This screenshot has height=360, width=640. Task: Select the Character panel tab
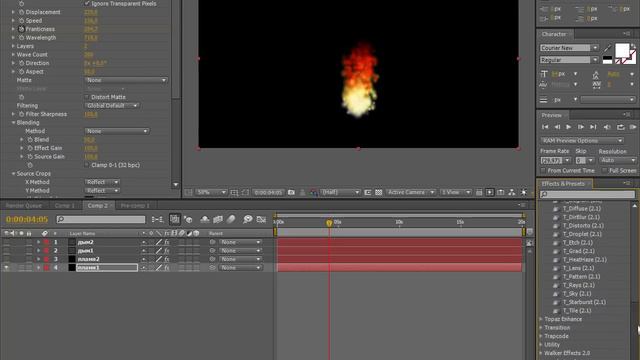click(x=554, y=34)
